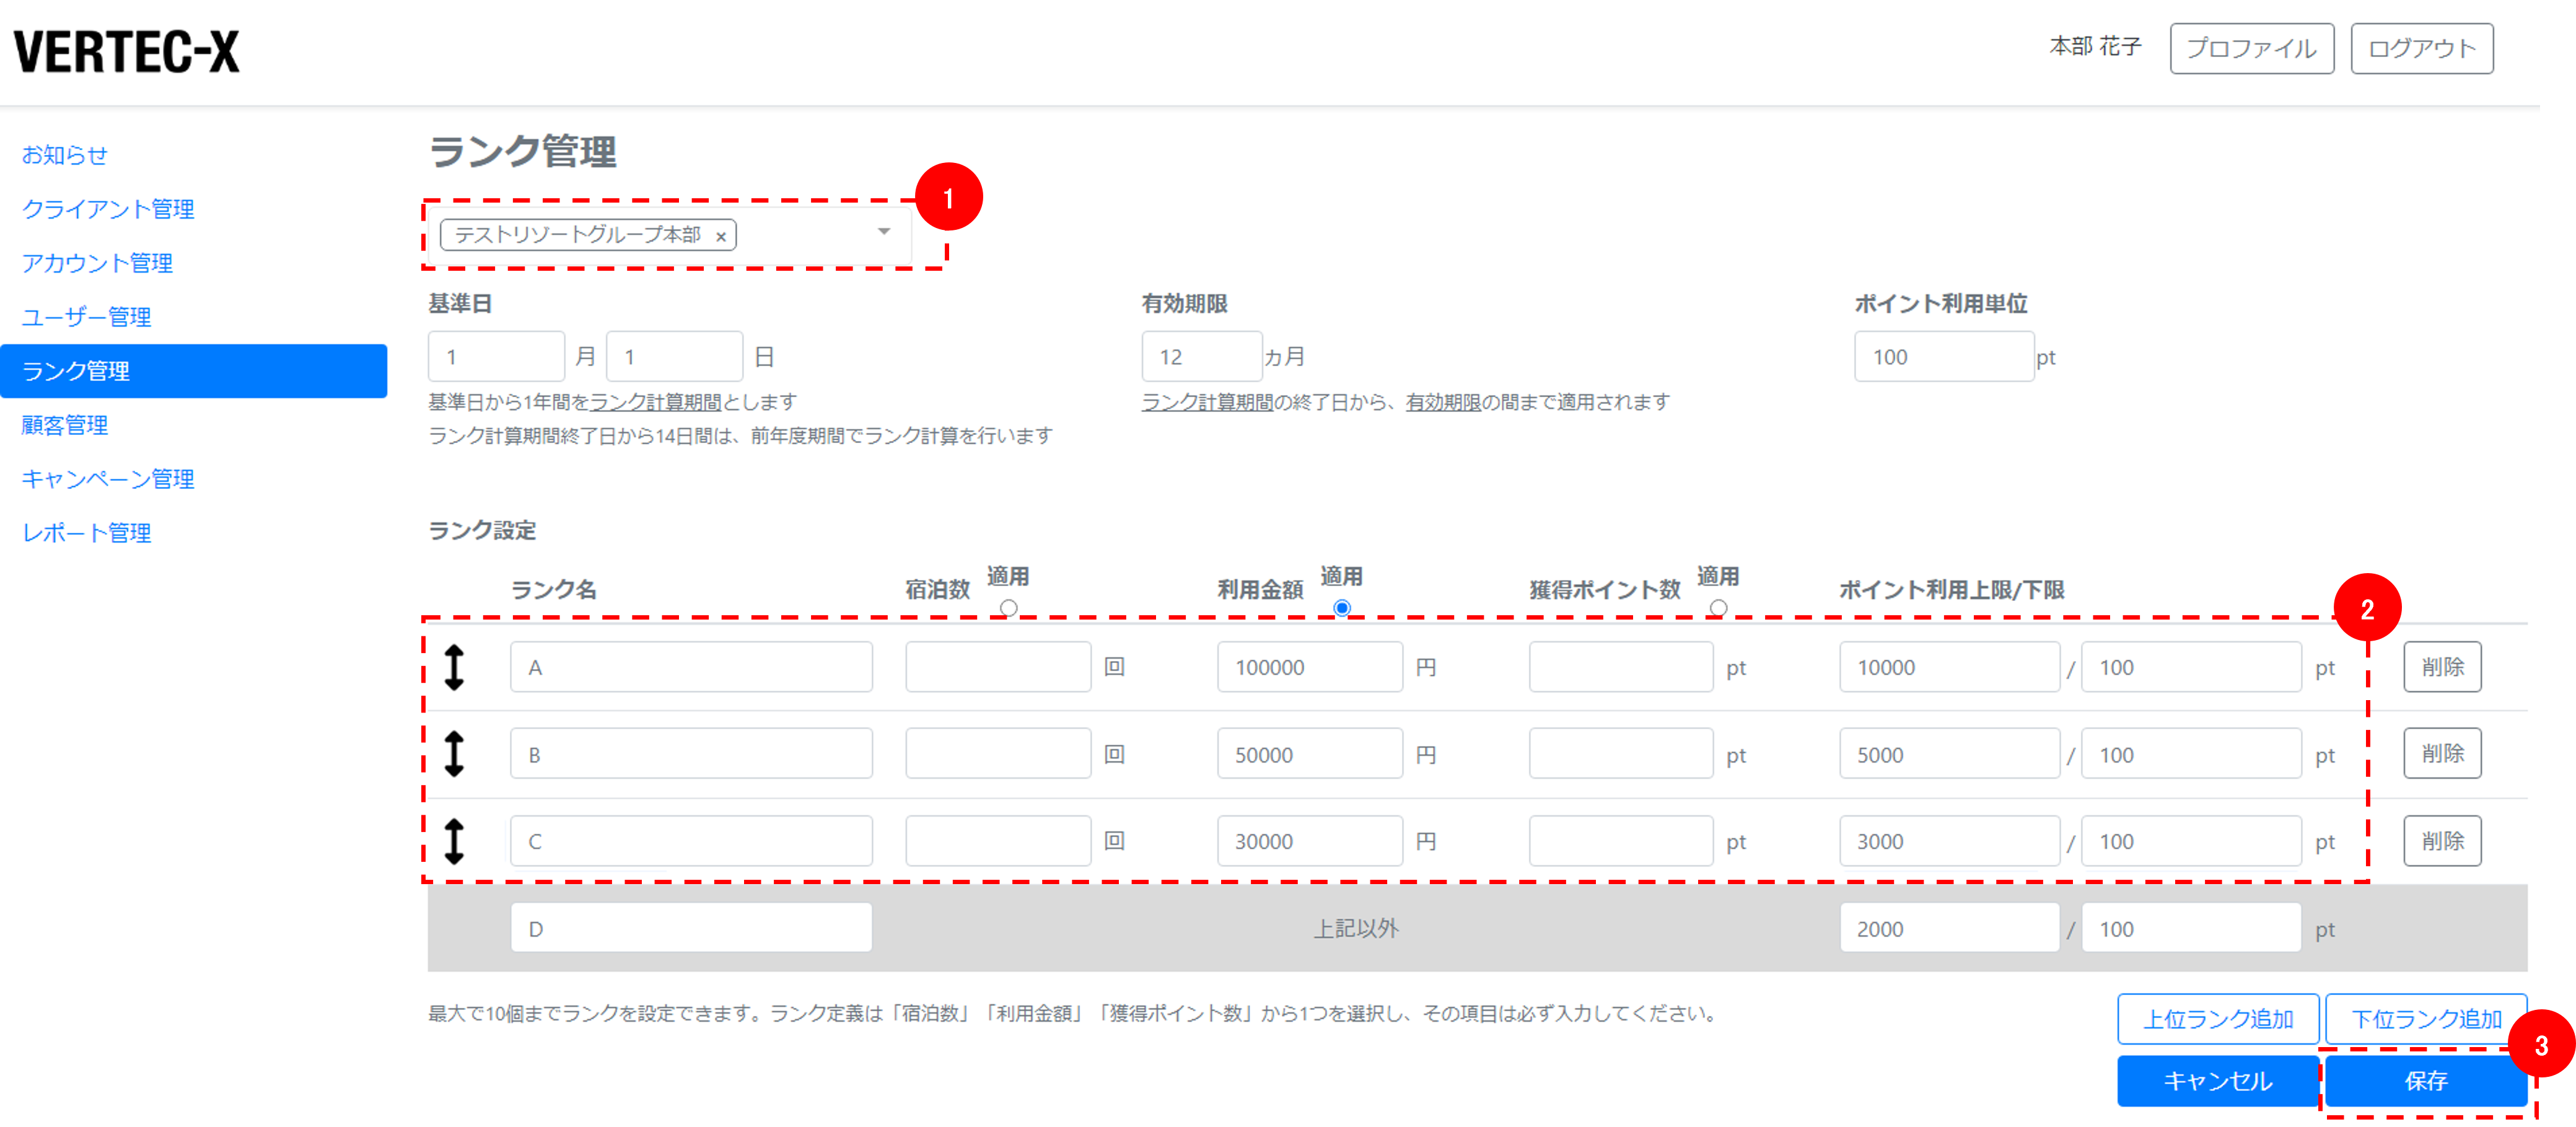
Task: Click the 基準日 month input field
Action: point(496,357)
